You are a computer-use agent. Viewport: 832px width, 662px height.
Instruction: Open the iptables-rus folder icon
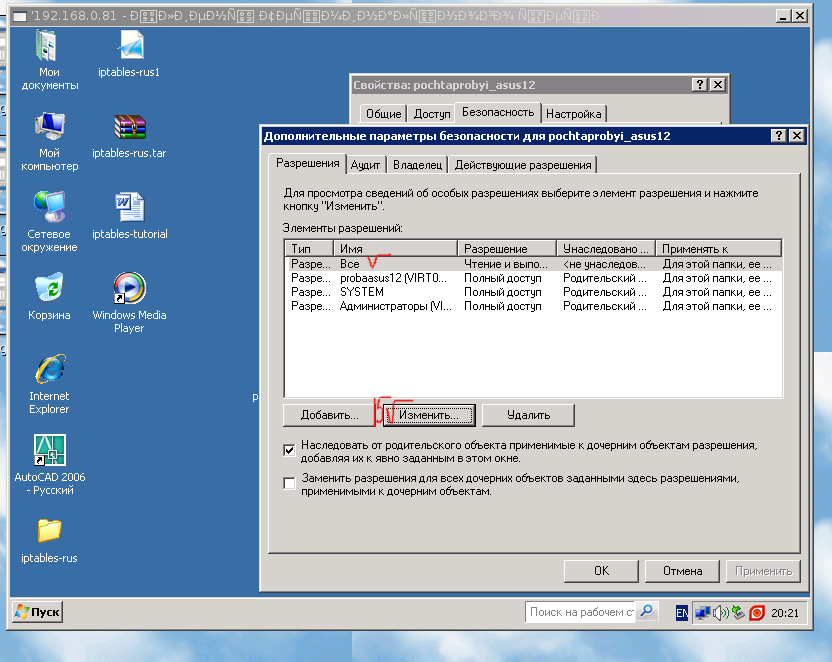pyautogui.click(x=49, y=531)
